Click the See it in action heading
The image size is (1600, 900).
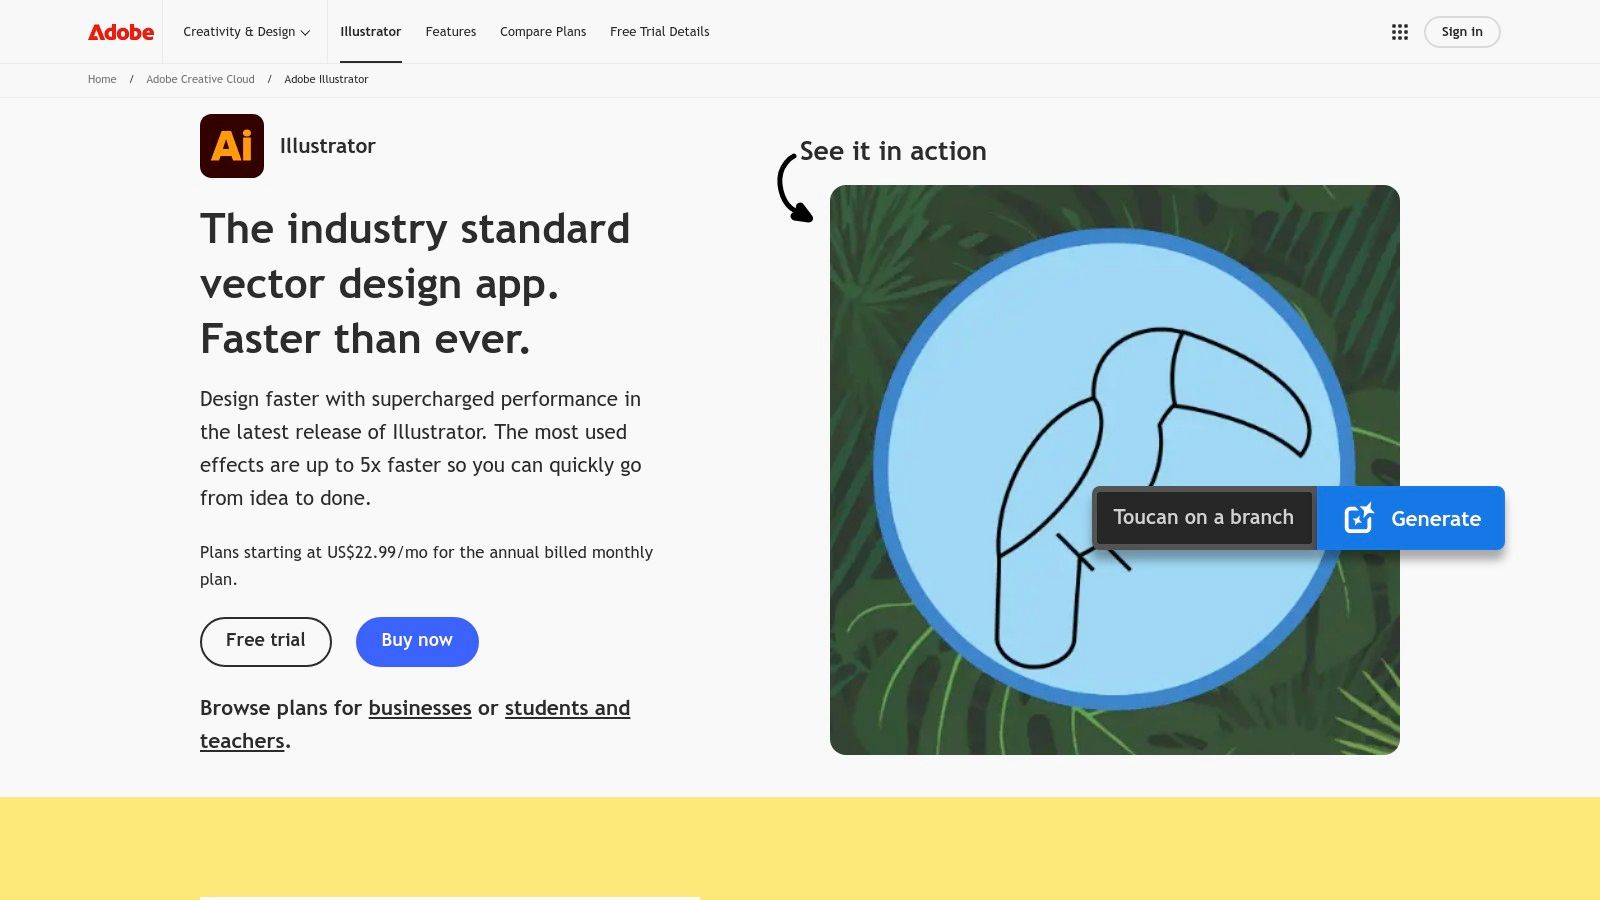coord(893,151)
